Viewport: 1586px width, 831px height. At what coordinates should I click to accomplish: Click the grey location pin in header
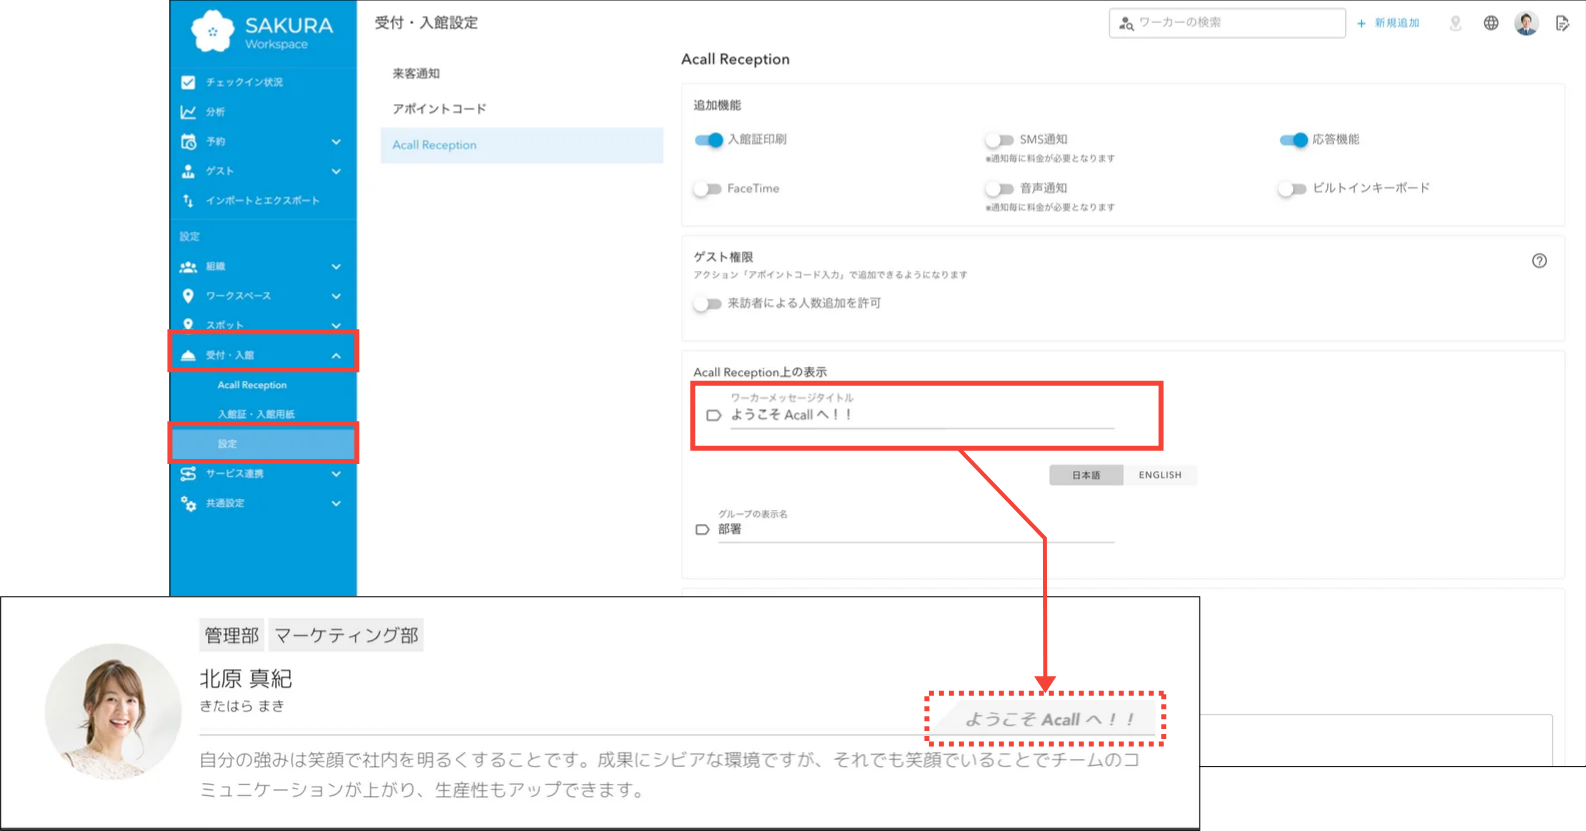tap(1455, 23)
